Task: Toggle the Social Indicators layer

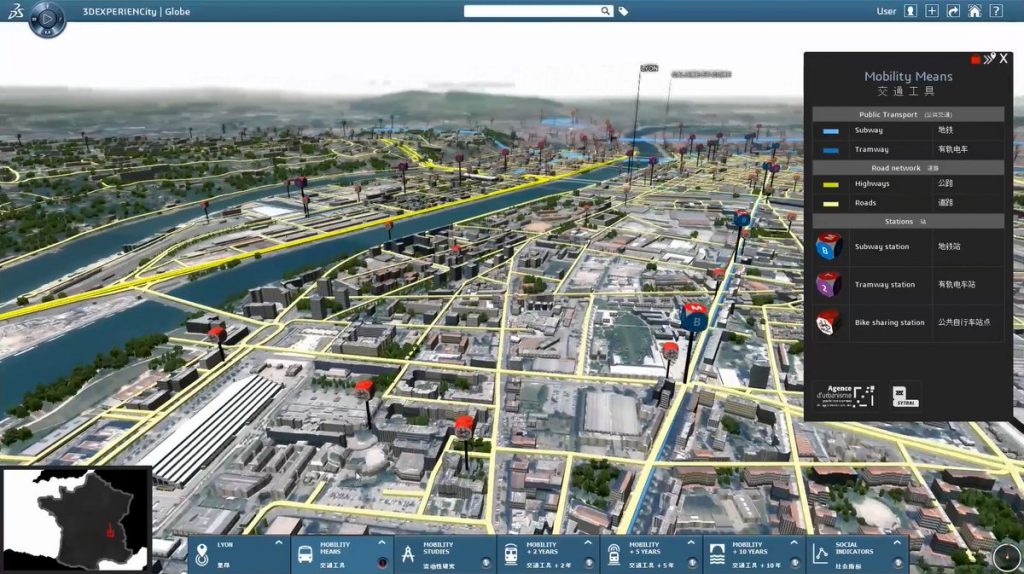Action: (x=898, y=563)
